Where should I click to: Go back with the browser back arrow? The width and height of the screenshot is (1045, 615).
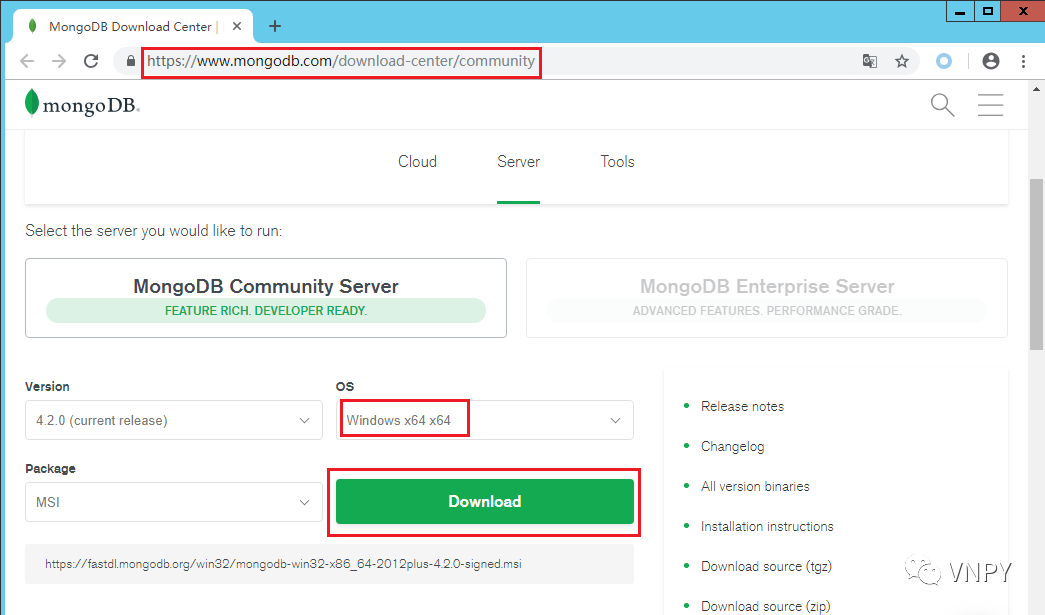(27, 61)
